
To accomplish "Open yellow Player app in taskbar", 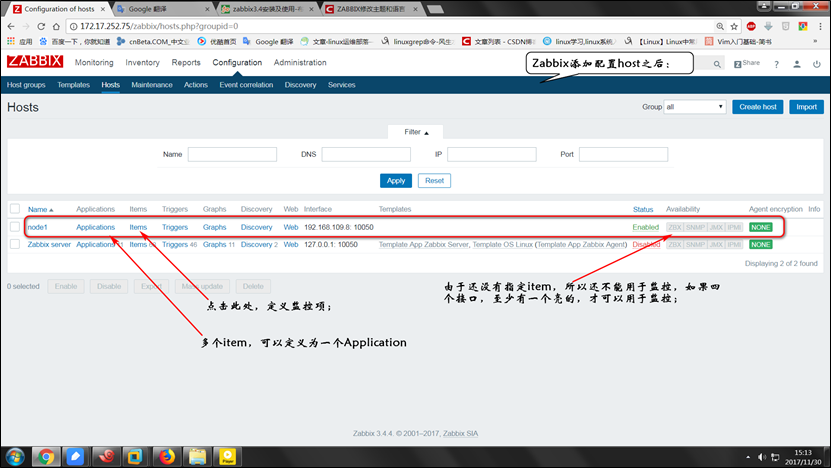I will [227, 456].
